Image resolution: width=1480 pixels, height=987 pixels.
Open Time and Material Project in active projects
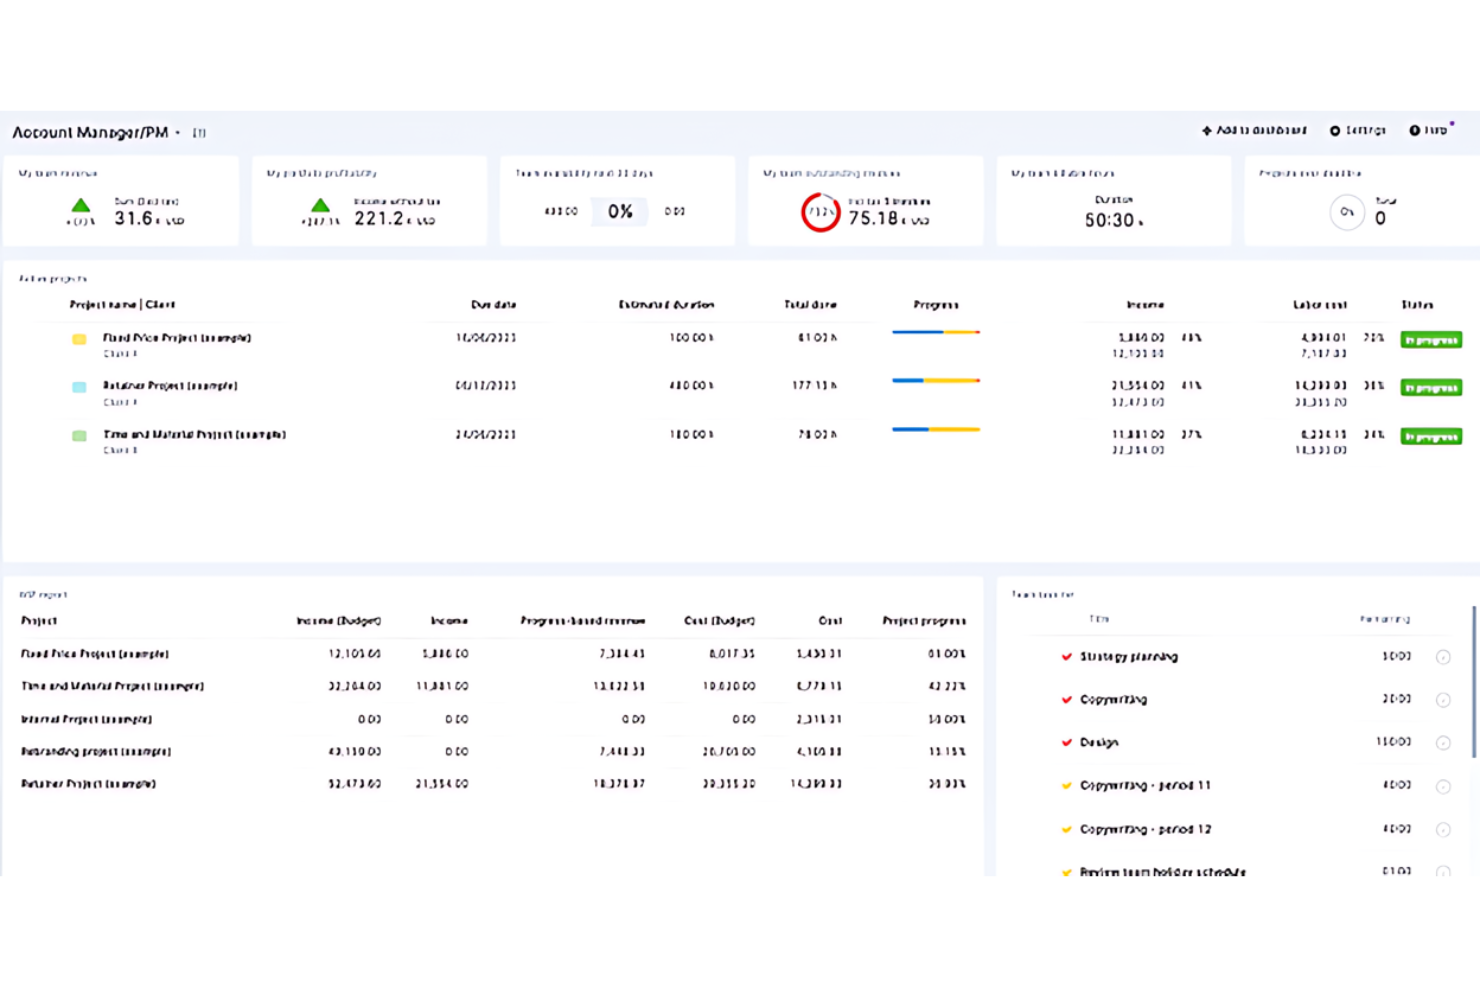(x=194, y=435)
